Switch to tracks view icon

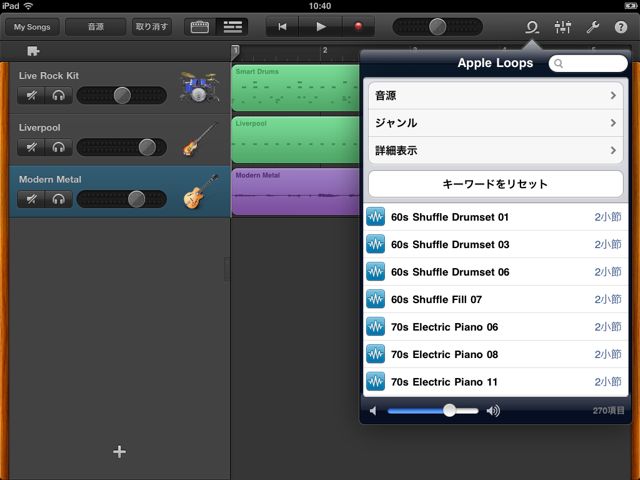(x=232, y=27)
